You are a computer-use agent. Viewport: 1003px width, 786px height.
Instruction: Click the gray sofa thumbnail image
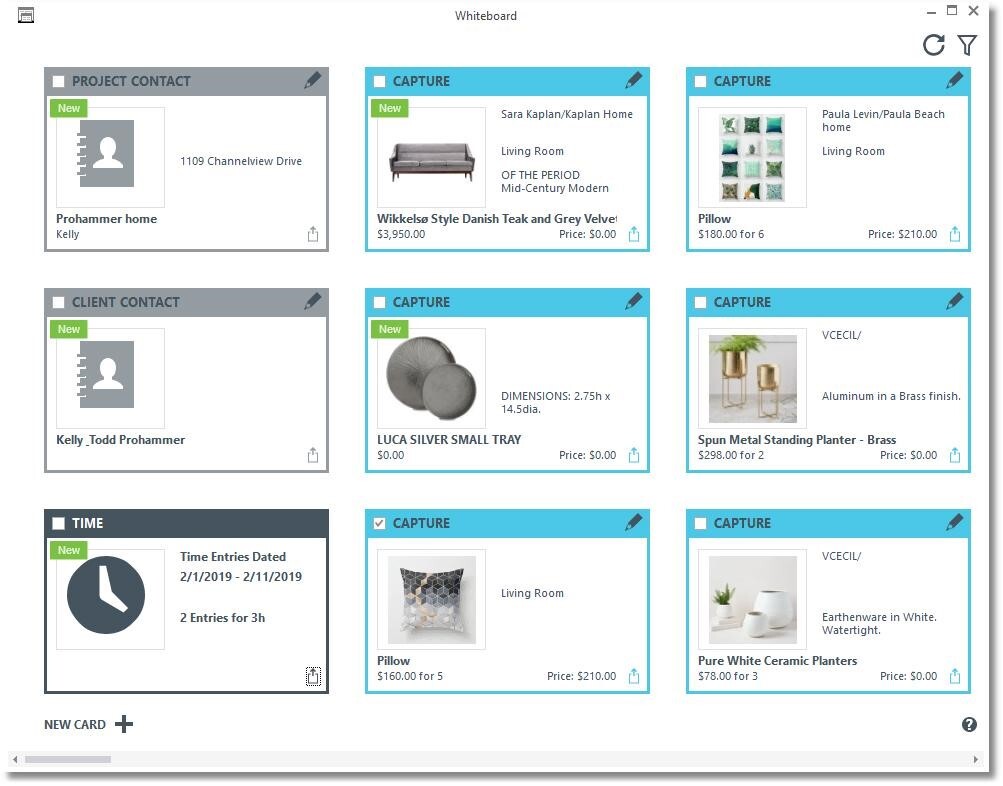click(x=431, y=158)
